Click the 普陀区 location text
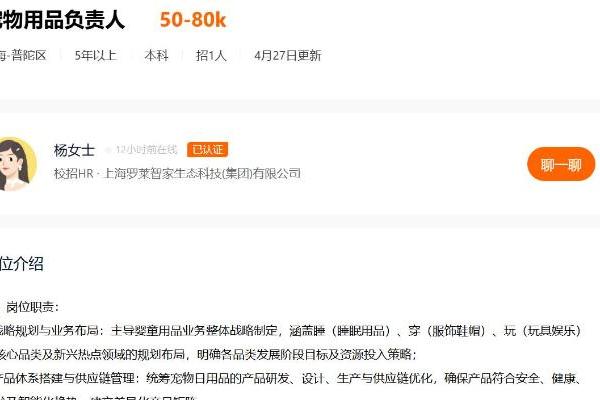Screen dimensions: 600x400 point(29,56)
